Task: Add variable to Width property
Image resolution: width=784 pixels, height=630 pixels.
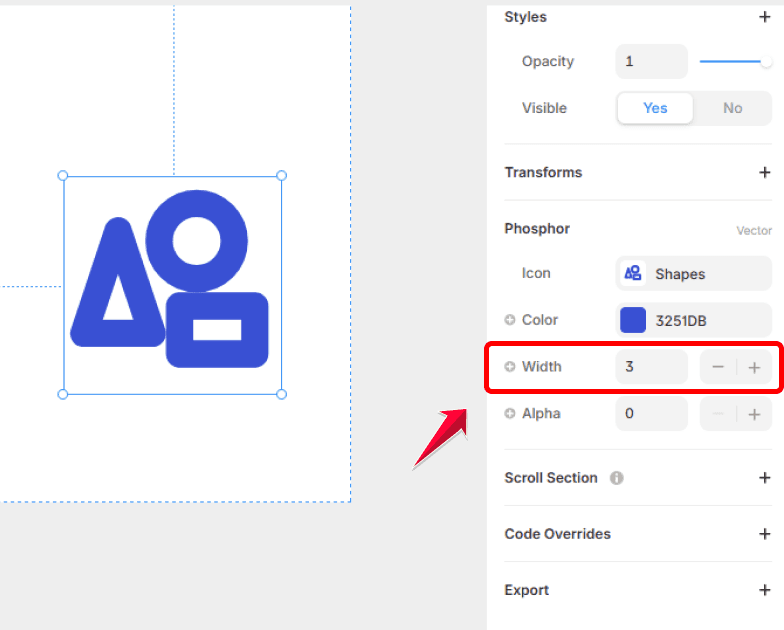Action: [x=510, y=366]
